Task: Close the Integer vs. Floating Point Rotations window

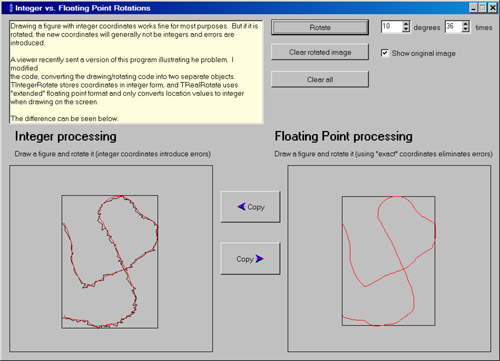Action: [493, 8]
